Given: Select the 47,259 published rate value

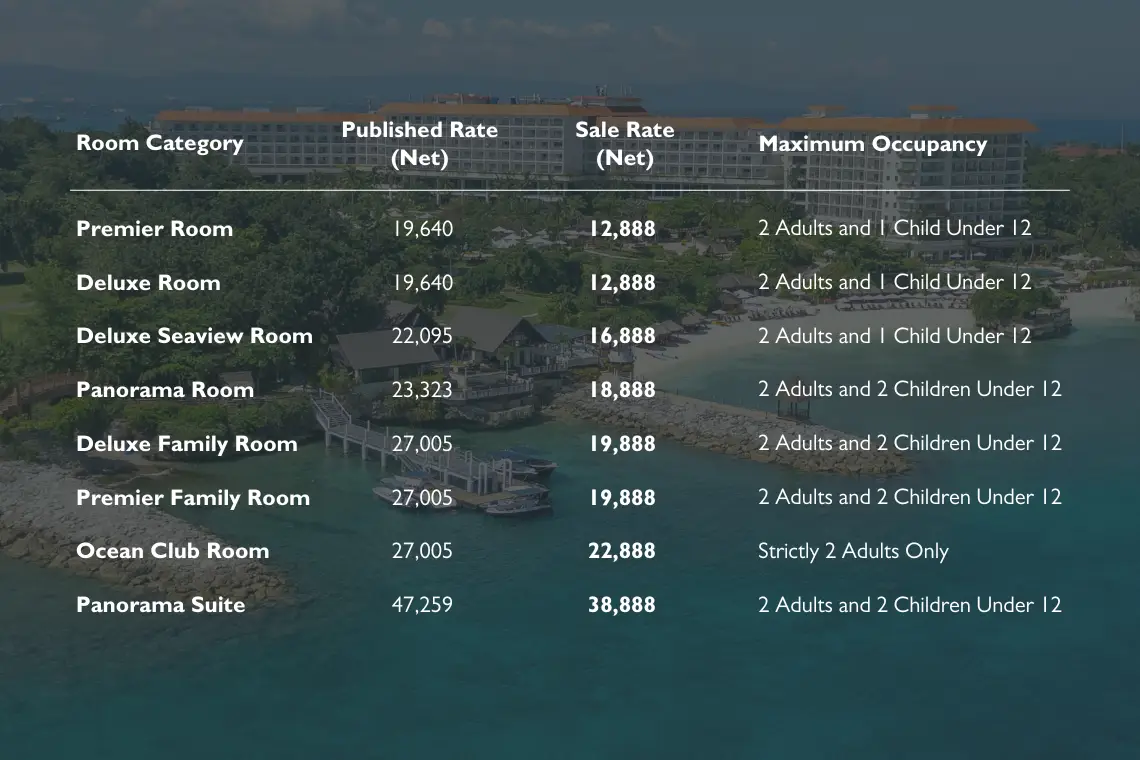Looking at the screenshot, I should (x=422, y=605).
